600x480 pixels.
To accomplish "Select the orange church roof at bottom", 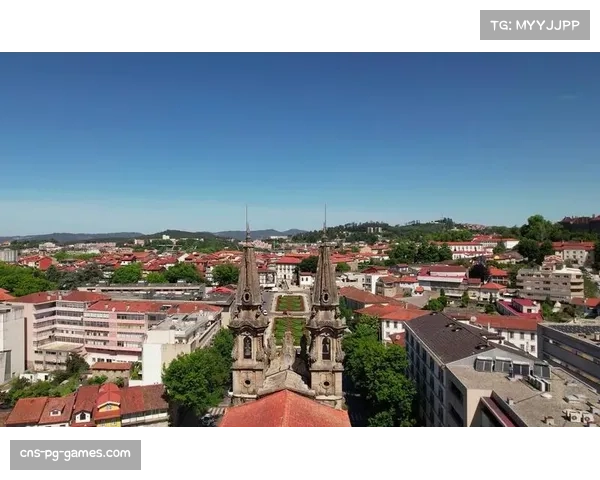I will pos(284,411).
